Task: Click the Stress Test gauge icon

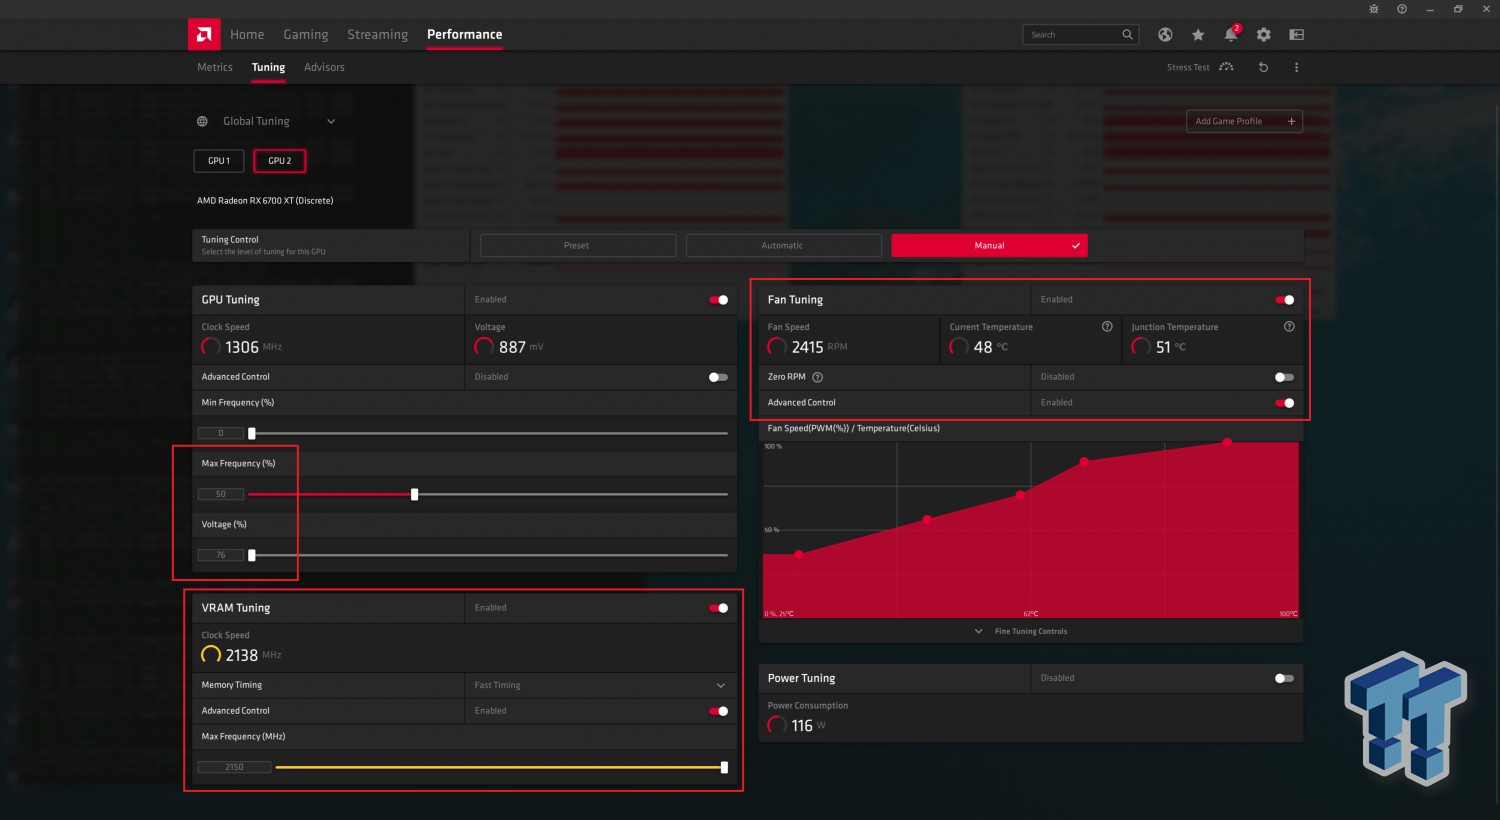Action: pos(1227,67)
